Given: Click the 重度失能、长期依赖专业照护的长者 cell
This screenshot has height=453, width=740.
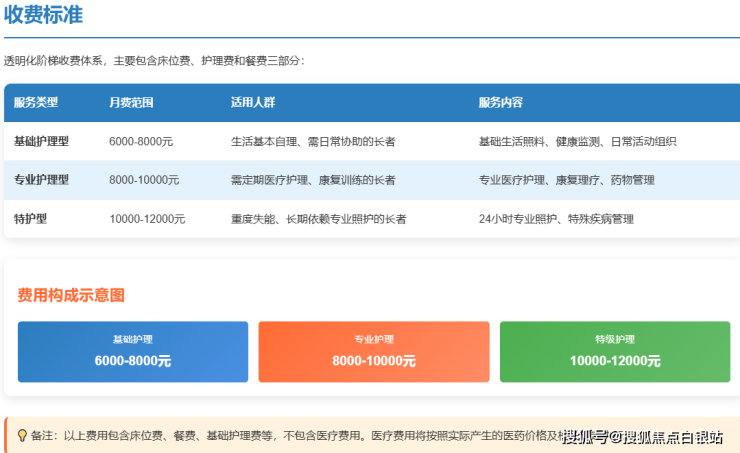Looking at the screenshot, I should tap(318, 219).
